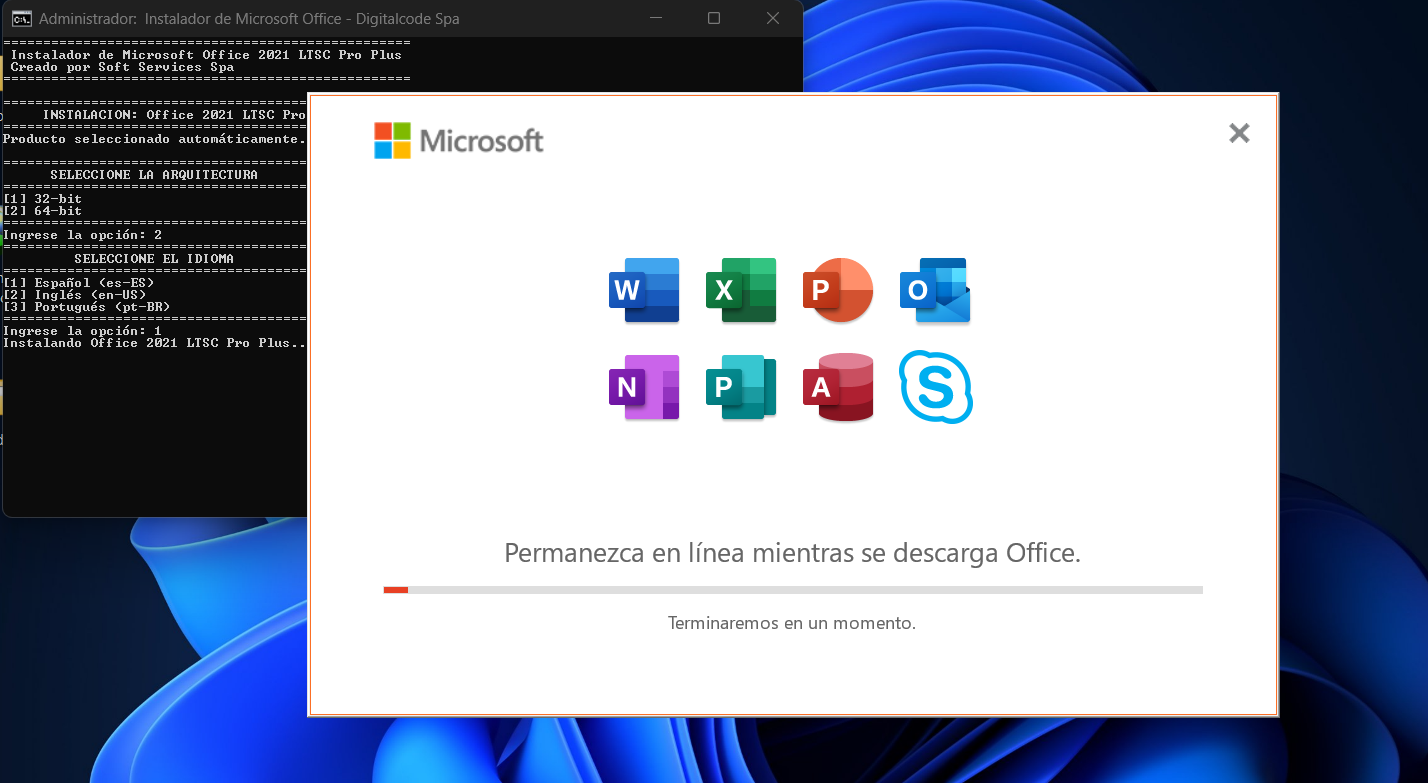Viewport: 1428px width, 783px height.
Task: Click the command prompt window icon
Action: click(20, 18)
